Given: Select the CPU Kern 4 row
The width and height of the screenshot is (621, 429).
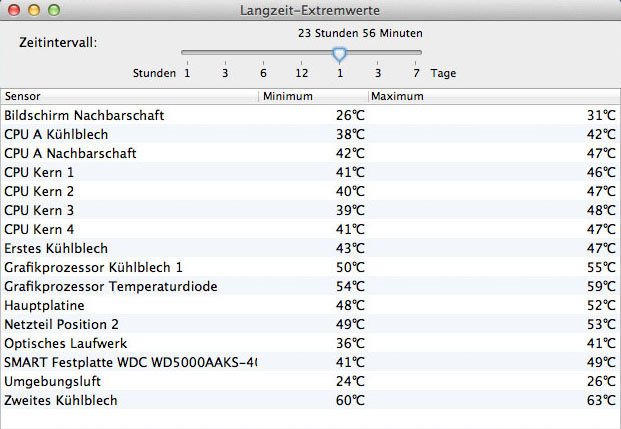Looking at the screenshot, I should (x=310, y=229).
